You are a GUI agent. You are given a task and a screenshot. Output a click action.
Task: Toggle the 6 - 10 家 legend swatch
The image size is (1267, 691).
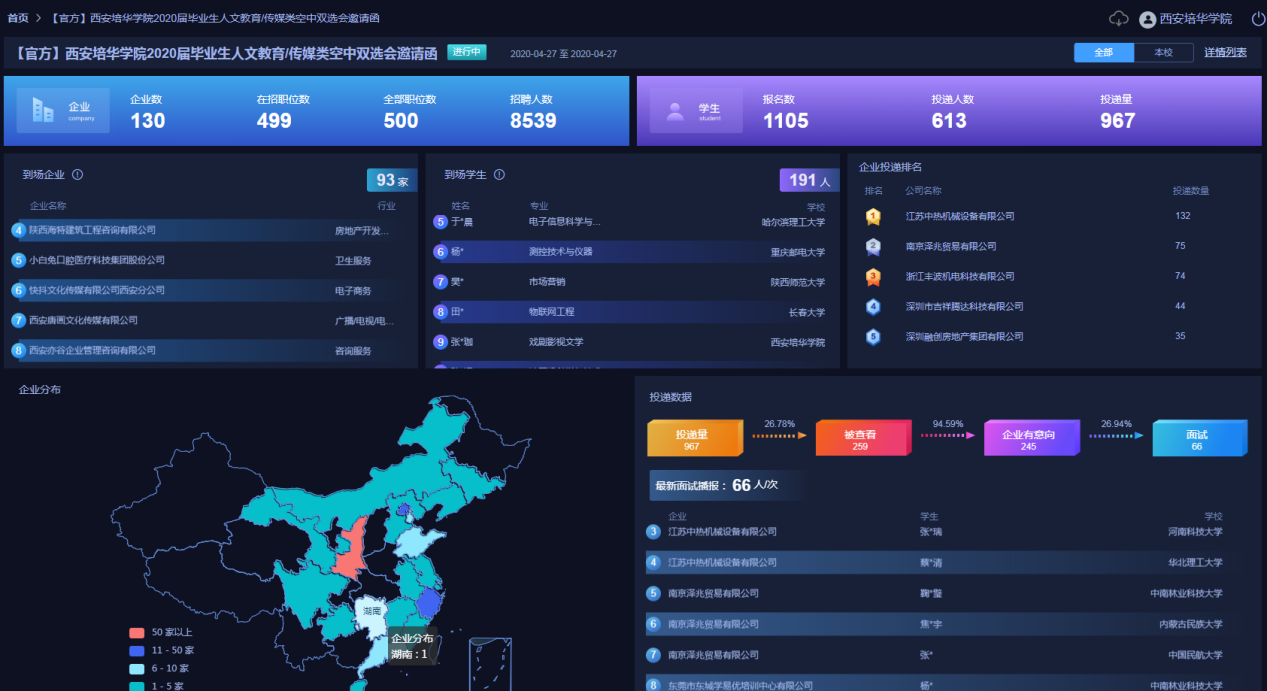(137, 668)
